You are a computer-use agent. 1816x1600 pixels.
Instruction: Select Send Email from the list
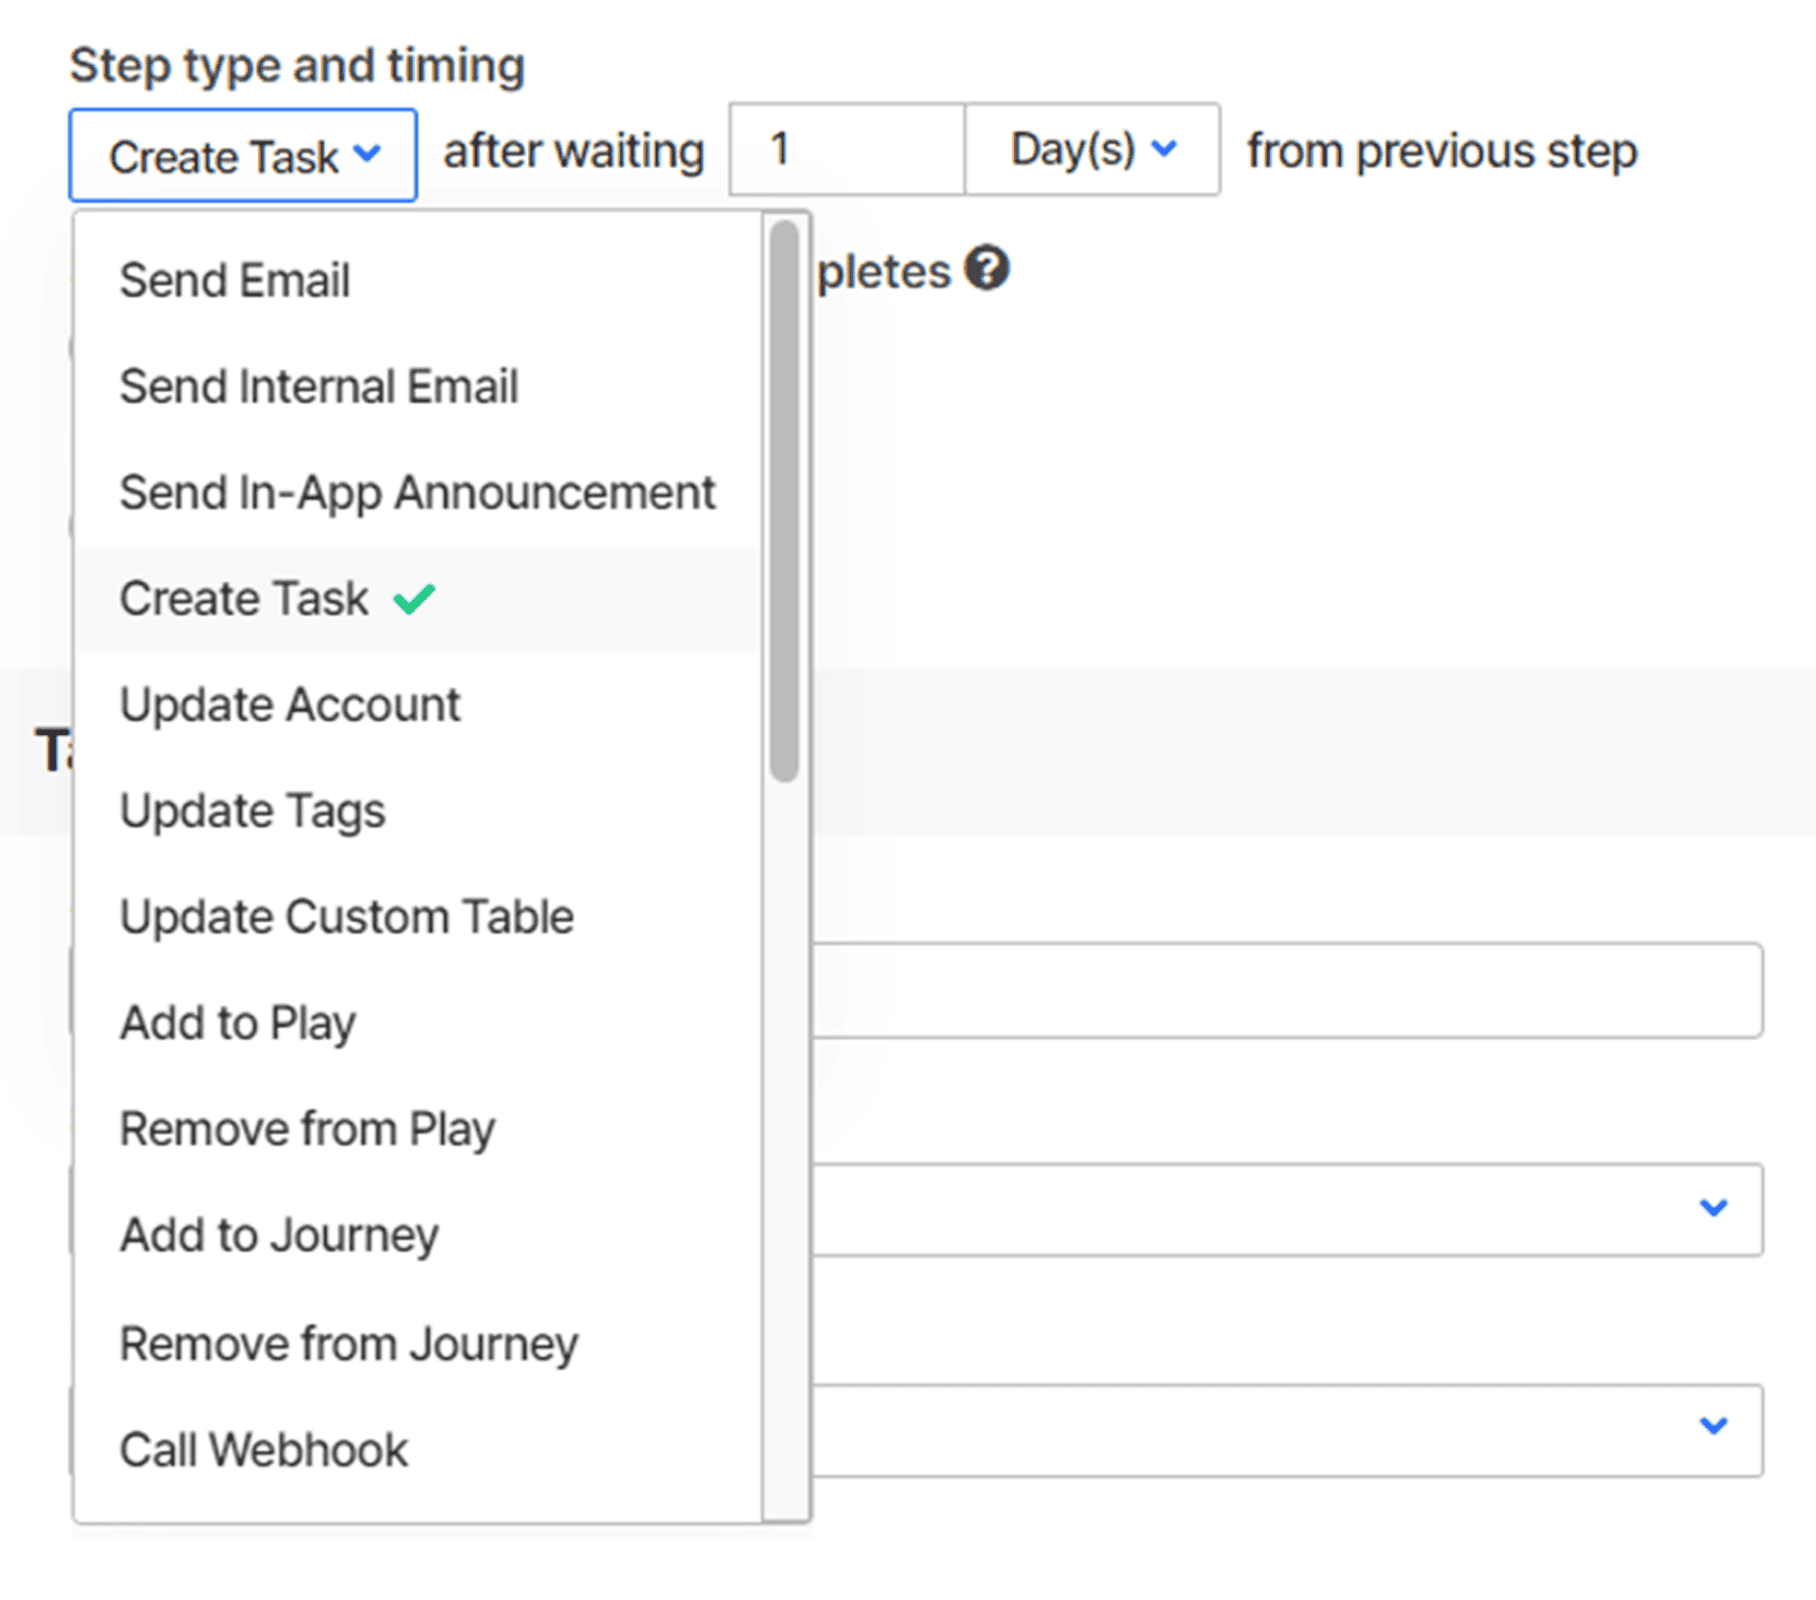click(235, 280)
